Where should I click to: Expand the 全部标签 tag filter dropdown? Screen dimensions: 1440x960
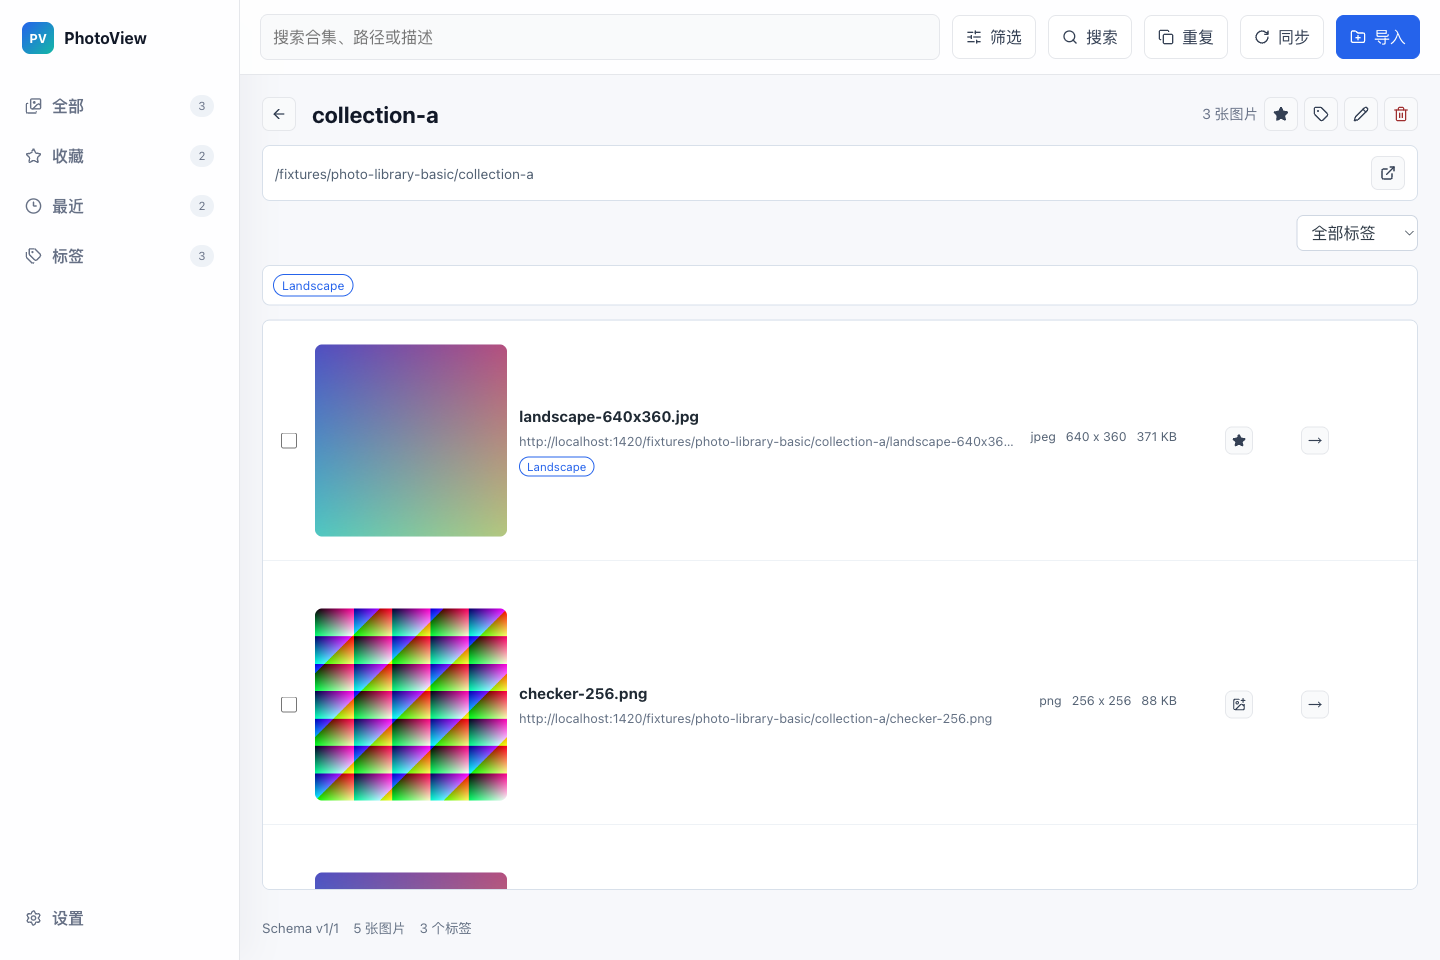[x=1357, y=233]
